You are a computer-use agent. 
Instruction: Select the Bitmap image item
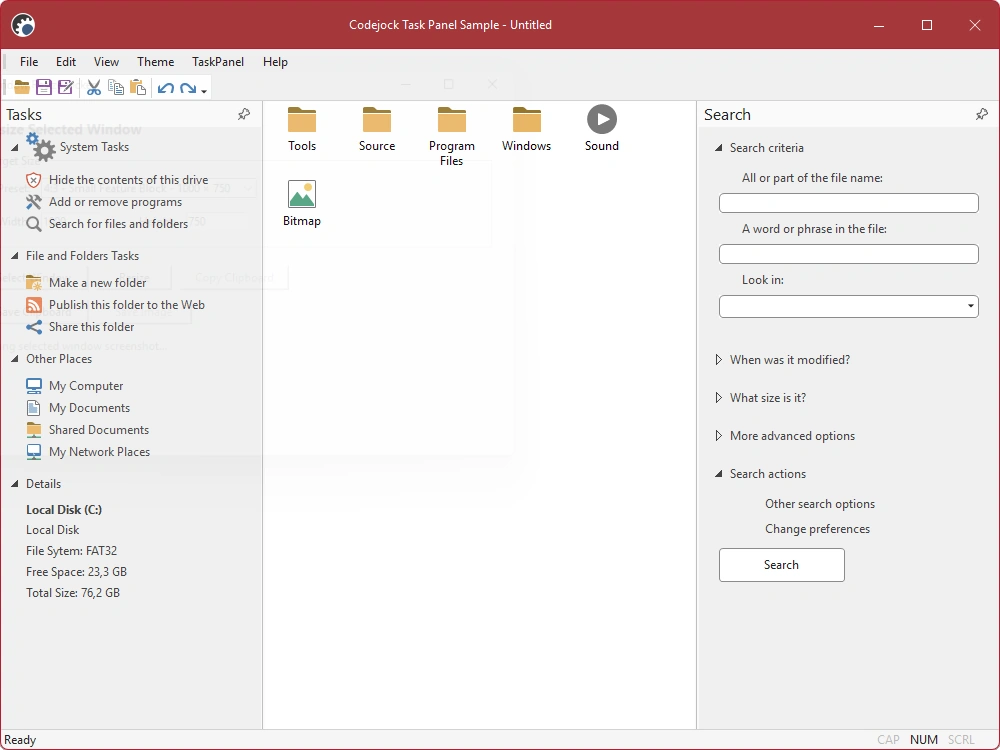(302, 204)
